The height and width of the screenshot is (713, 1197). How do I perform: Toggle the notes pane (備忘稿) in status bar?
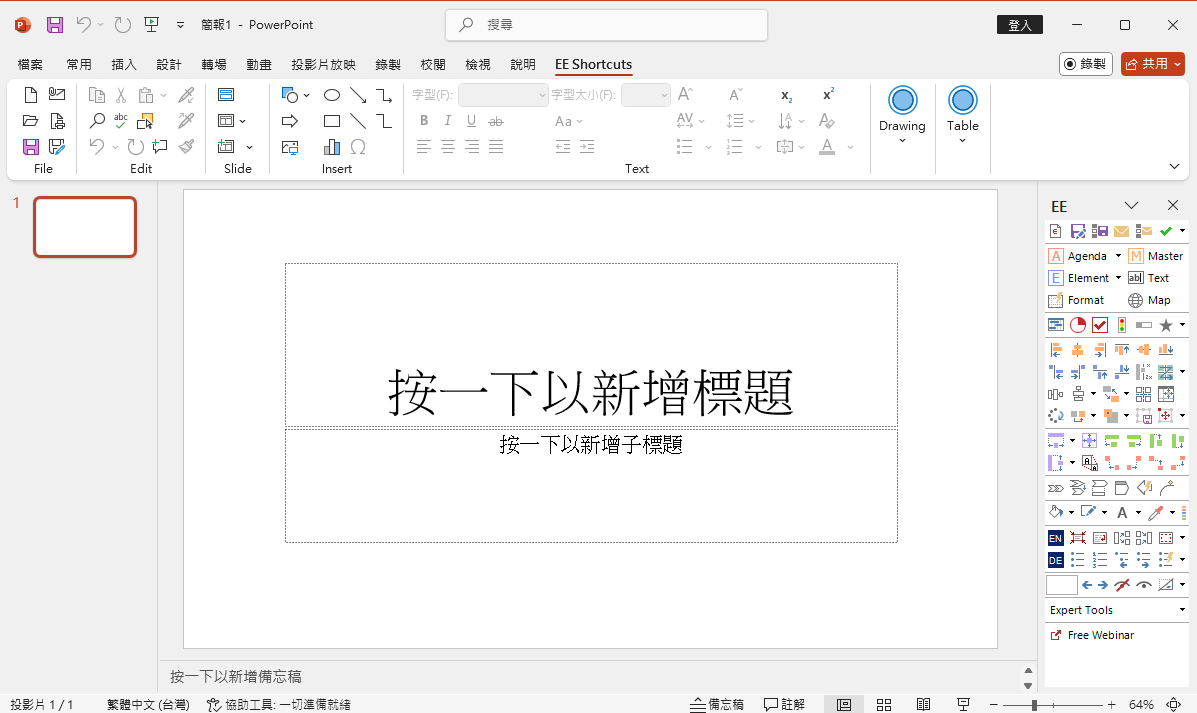[717, 704]
